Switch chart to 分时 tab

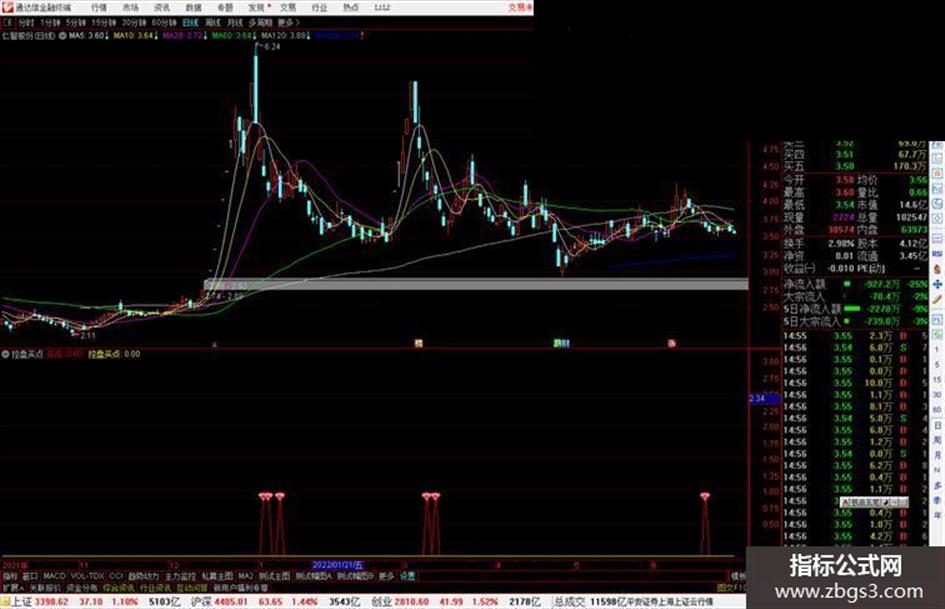[x=25, y=22]
